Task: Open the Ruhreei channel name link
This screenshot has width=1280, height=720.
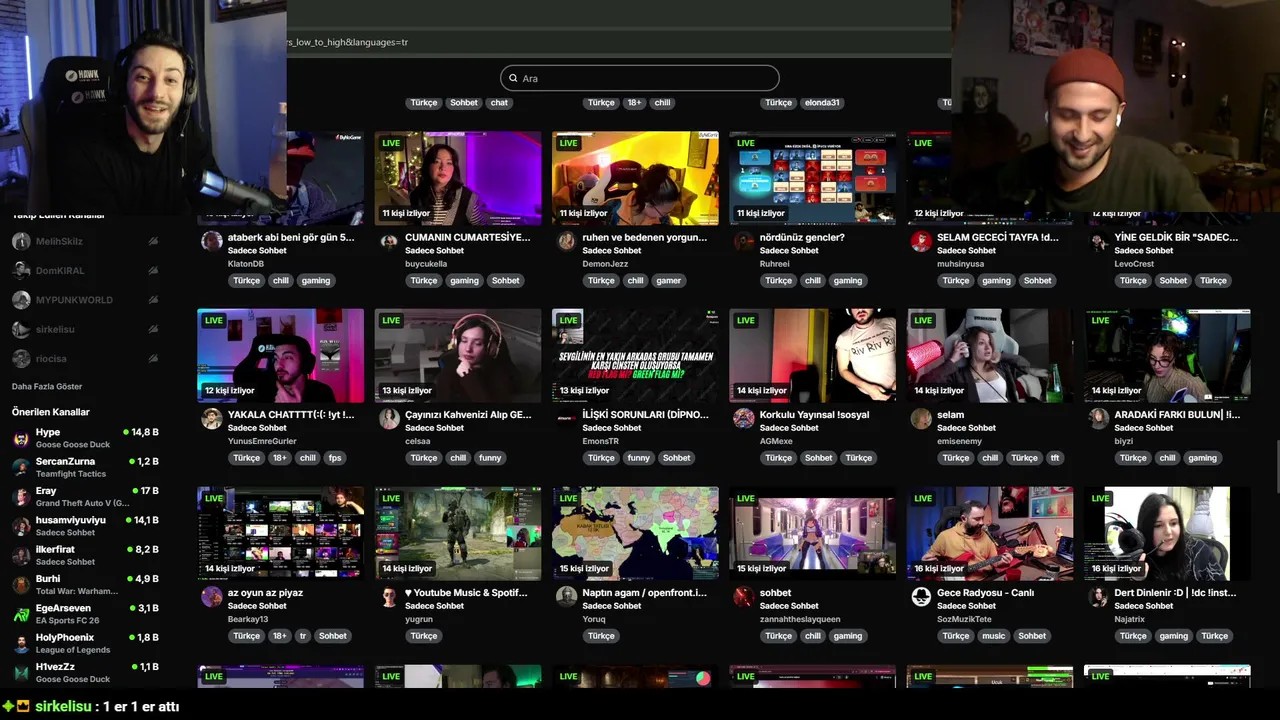Action: click(775, 264)
